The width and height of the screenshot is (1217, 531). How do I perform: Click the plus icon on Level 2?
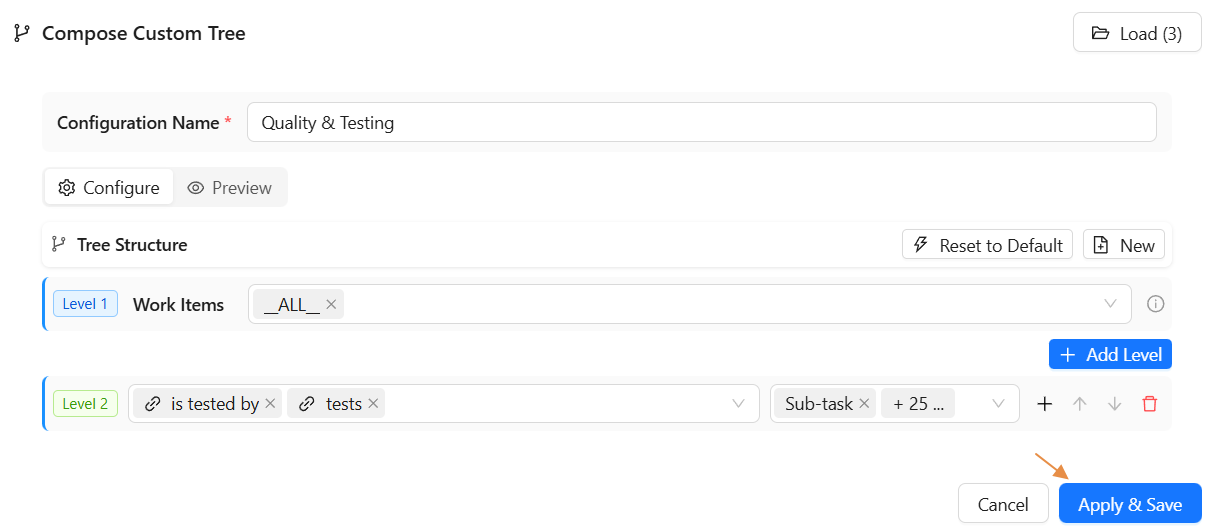[x=1045, y=404]
